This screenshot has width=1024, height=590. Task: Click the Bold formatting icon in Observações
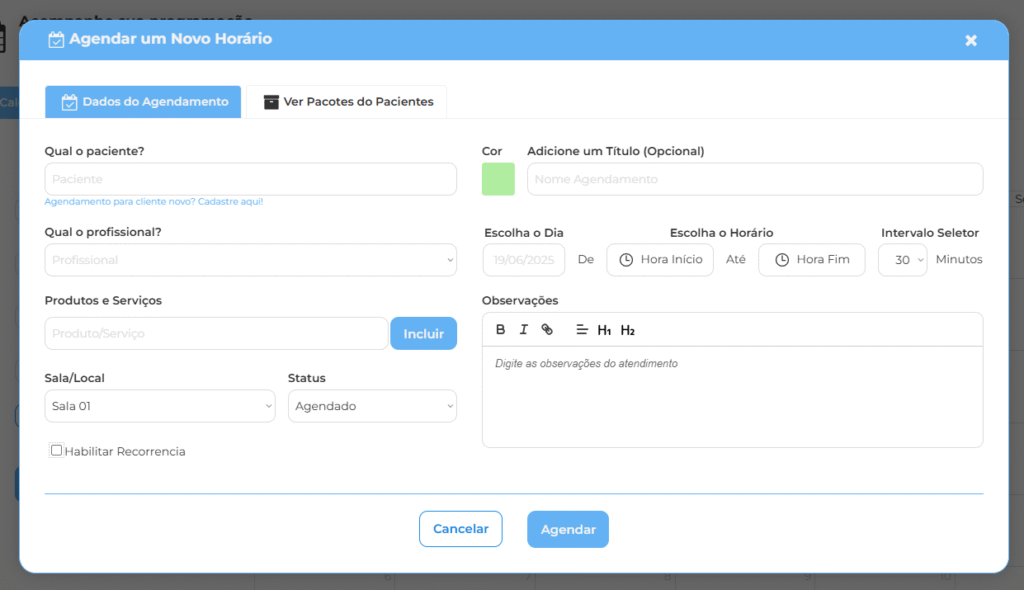tap(501, 330)
